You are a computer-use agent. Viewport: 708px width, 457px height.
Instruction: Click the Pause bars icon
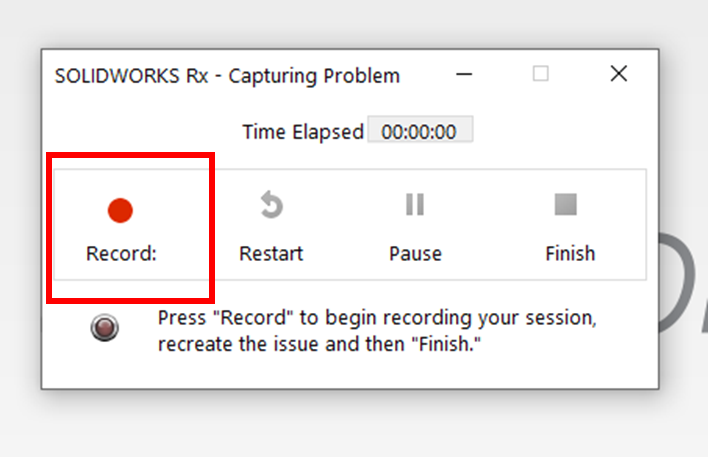click(415, 205)
